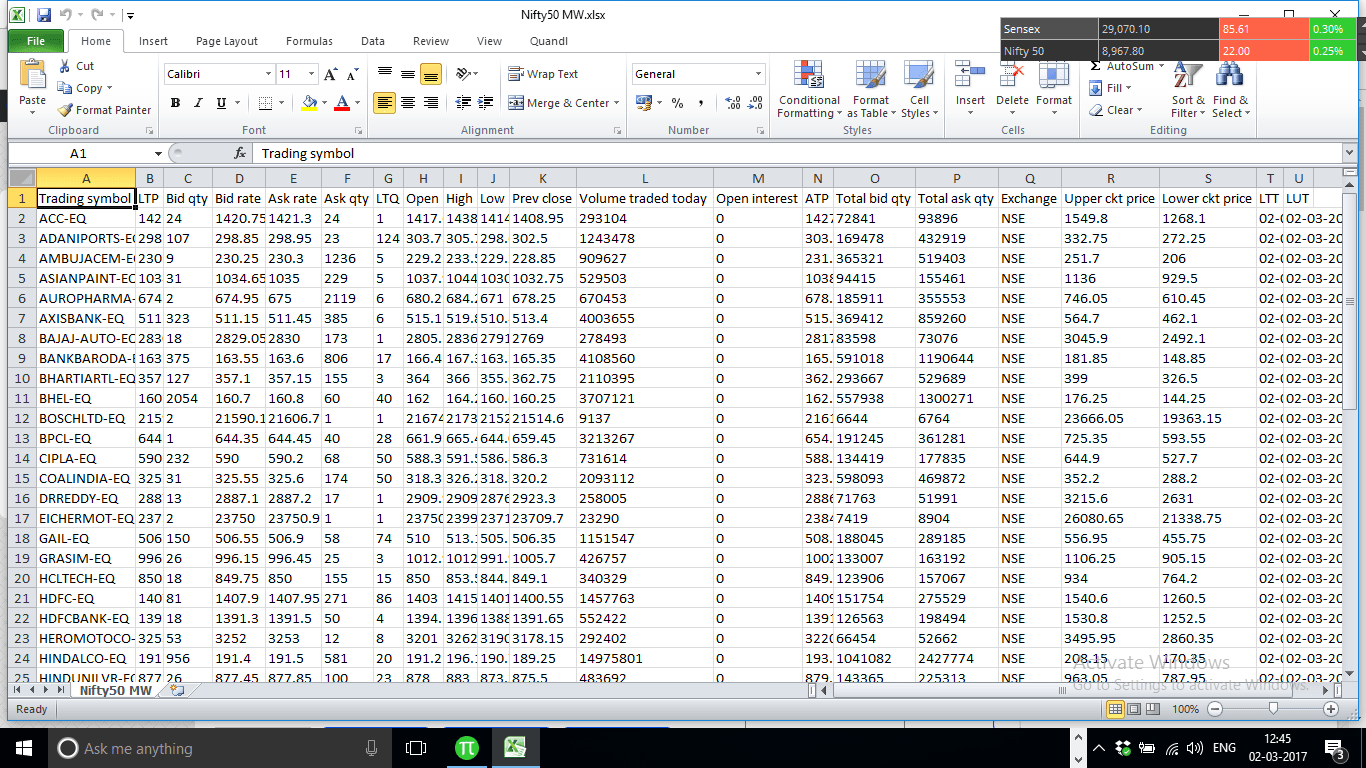
Task: Open the Font size 11 dropdown
Action: tap(312, 74)
